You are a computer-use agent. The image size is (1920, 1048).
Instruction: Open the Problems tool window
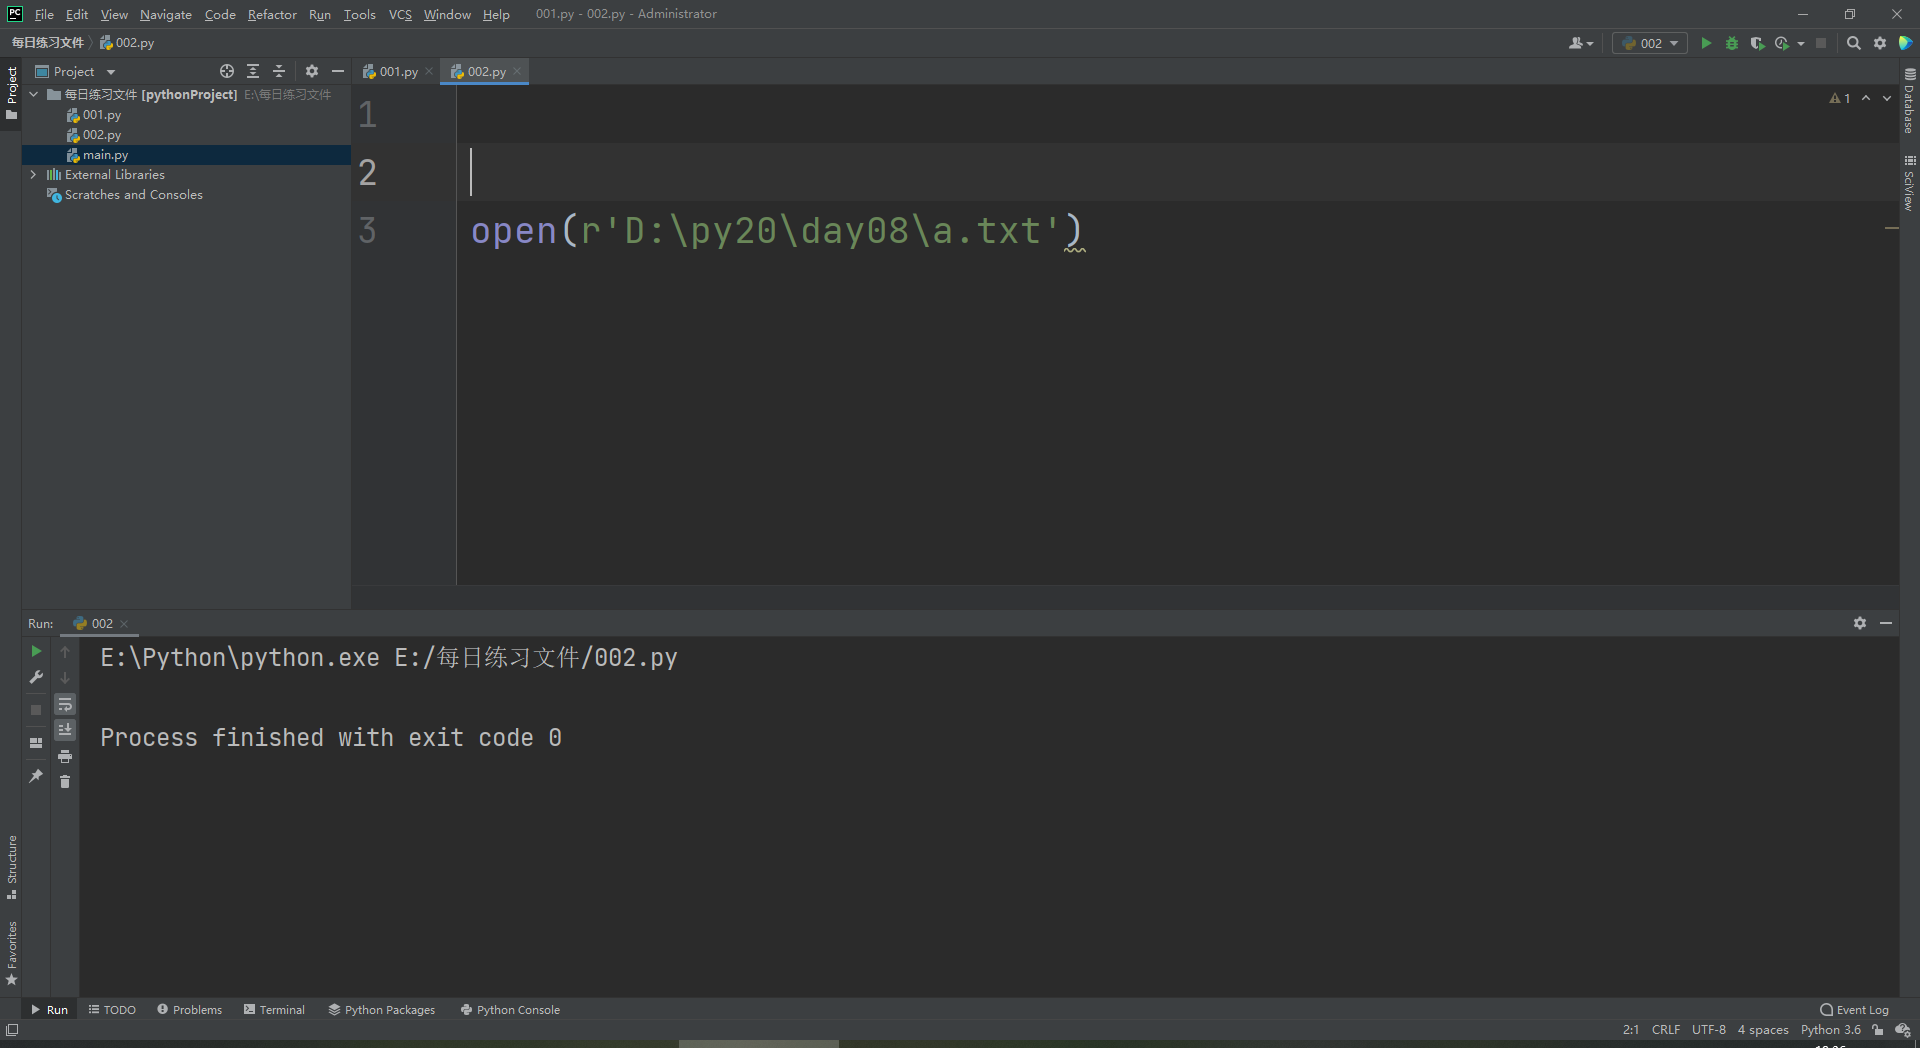click(x=190, y=1010)
